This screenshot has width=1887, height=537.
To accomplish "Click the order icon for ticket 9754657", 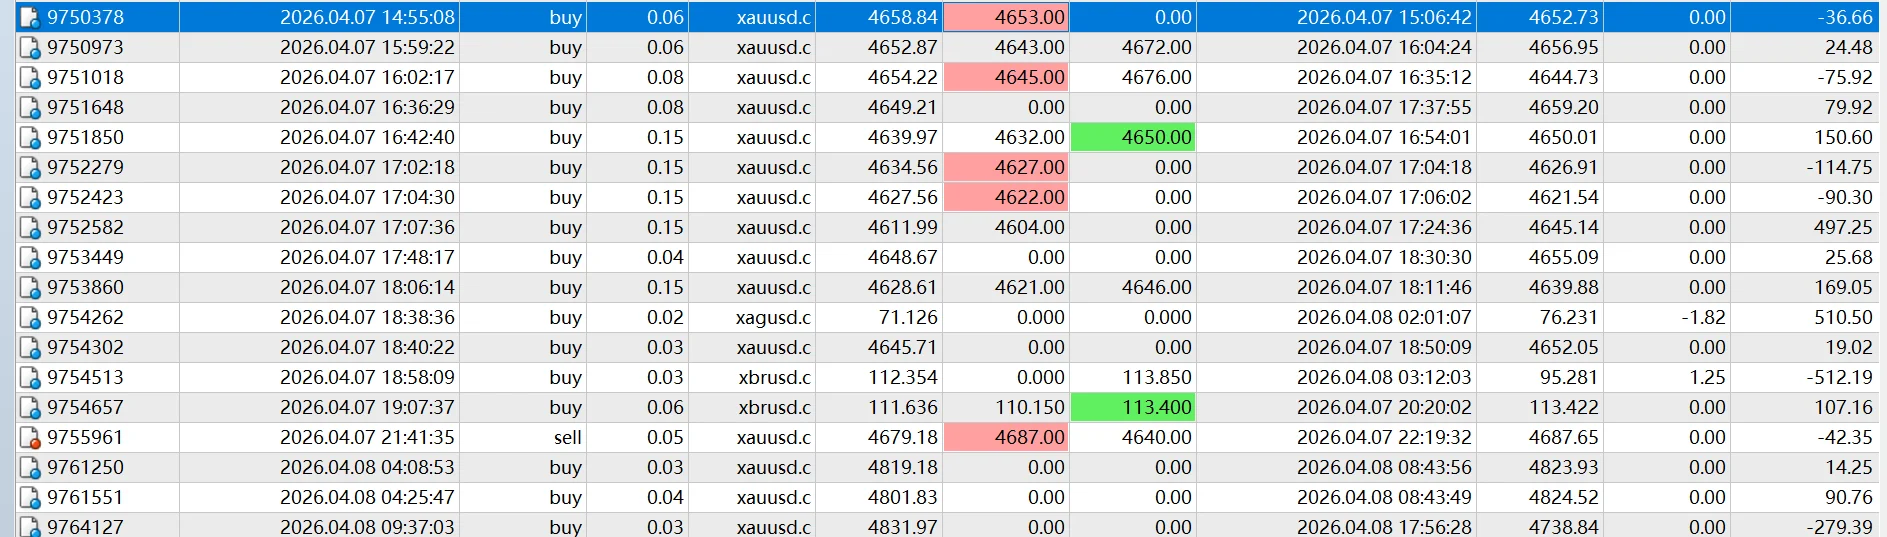I will coord(31,408).
